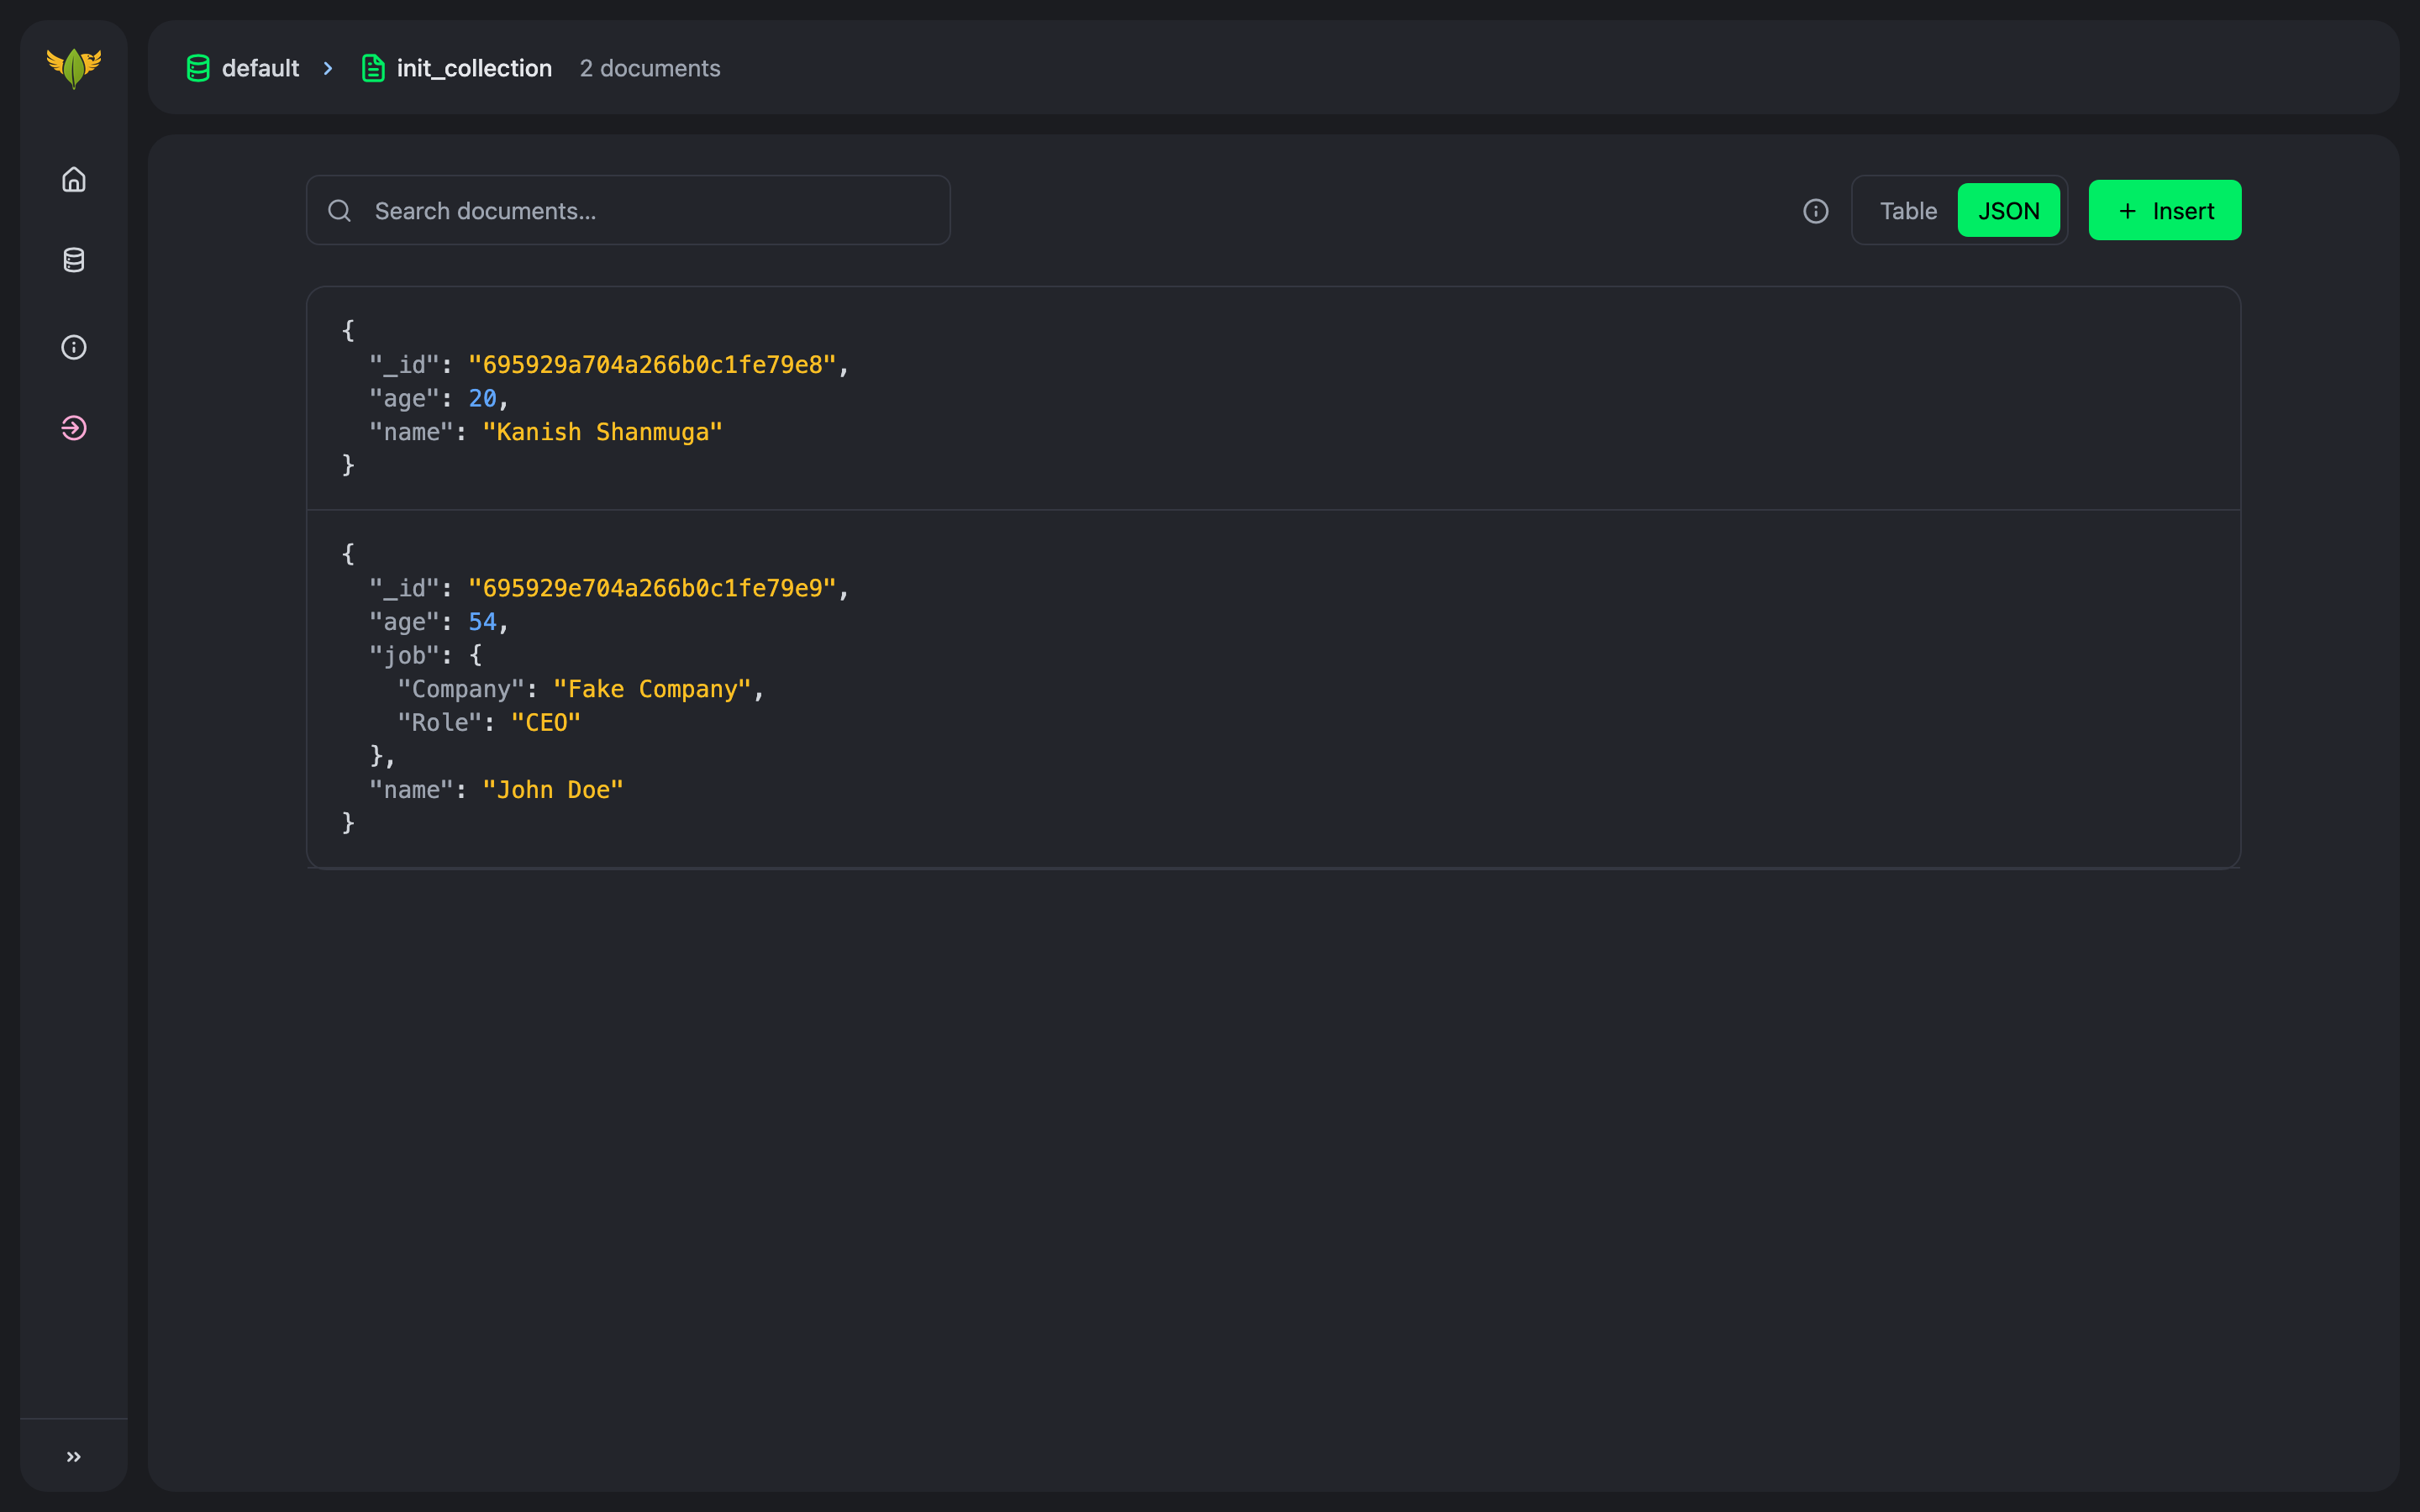Click the Insert button

click(x=2164, y=210)
